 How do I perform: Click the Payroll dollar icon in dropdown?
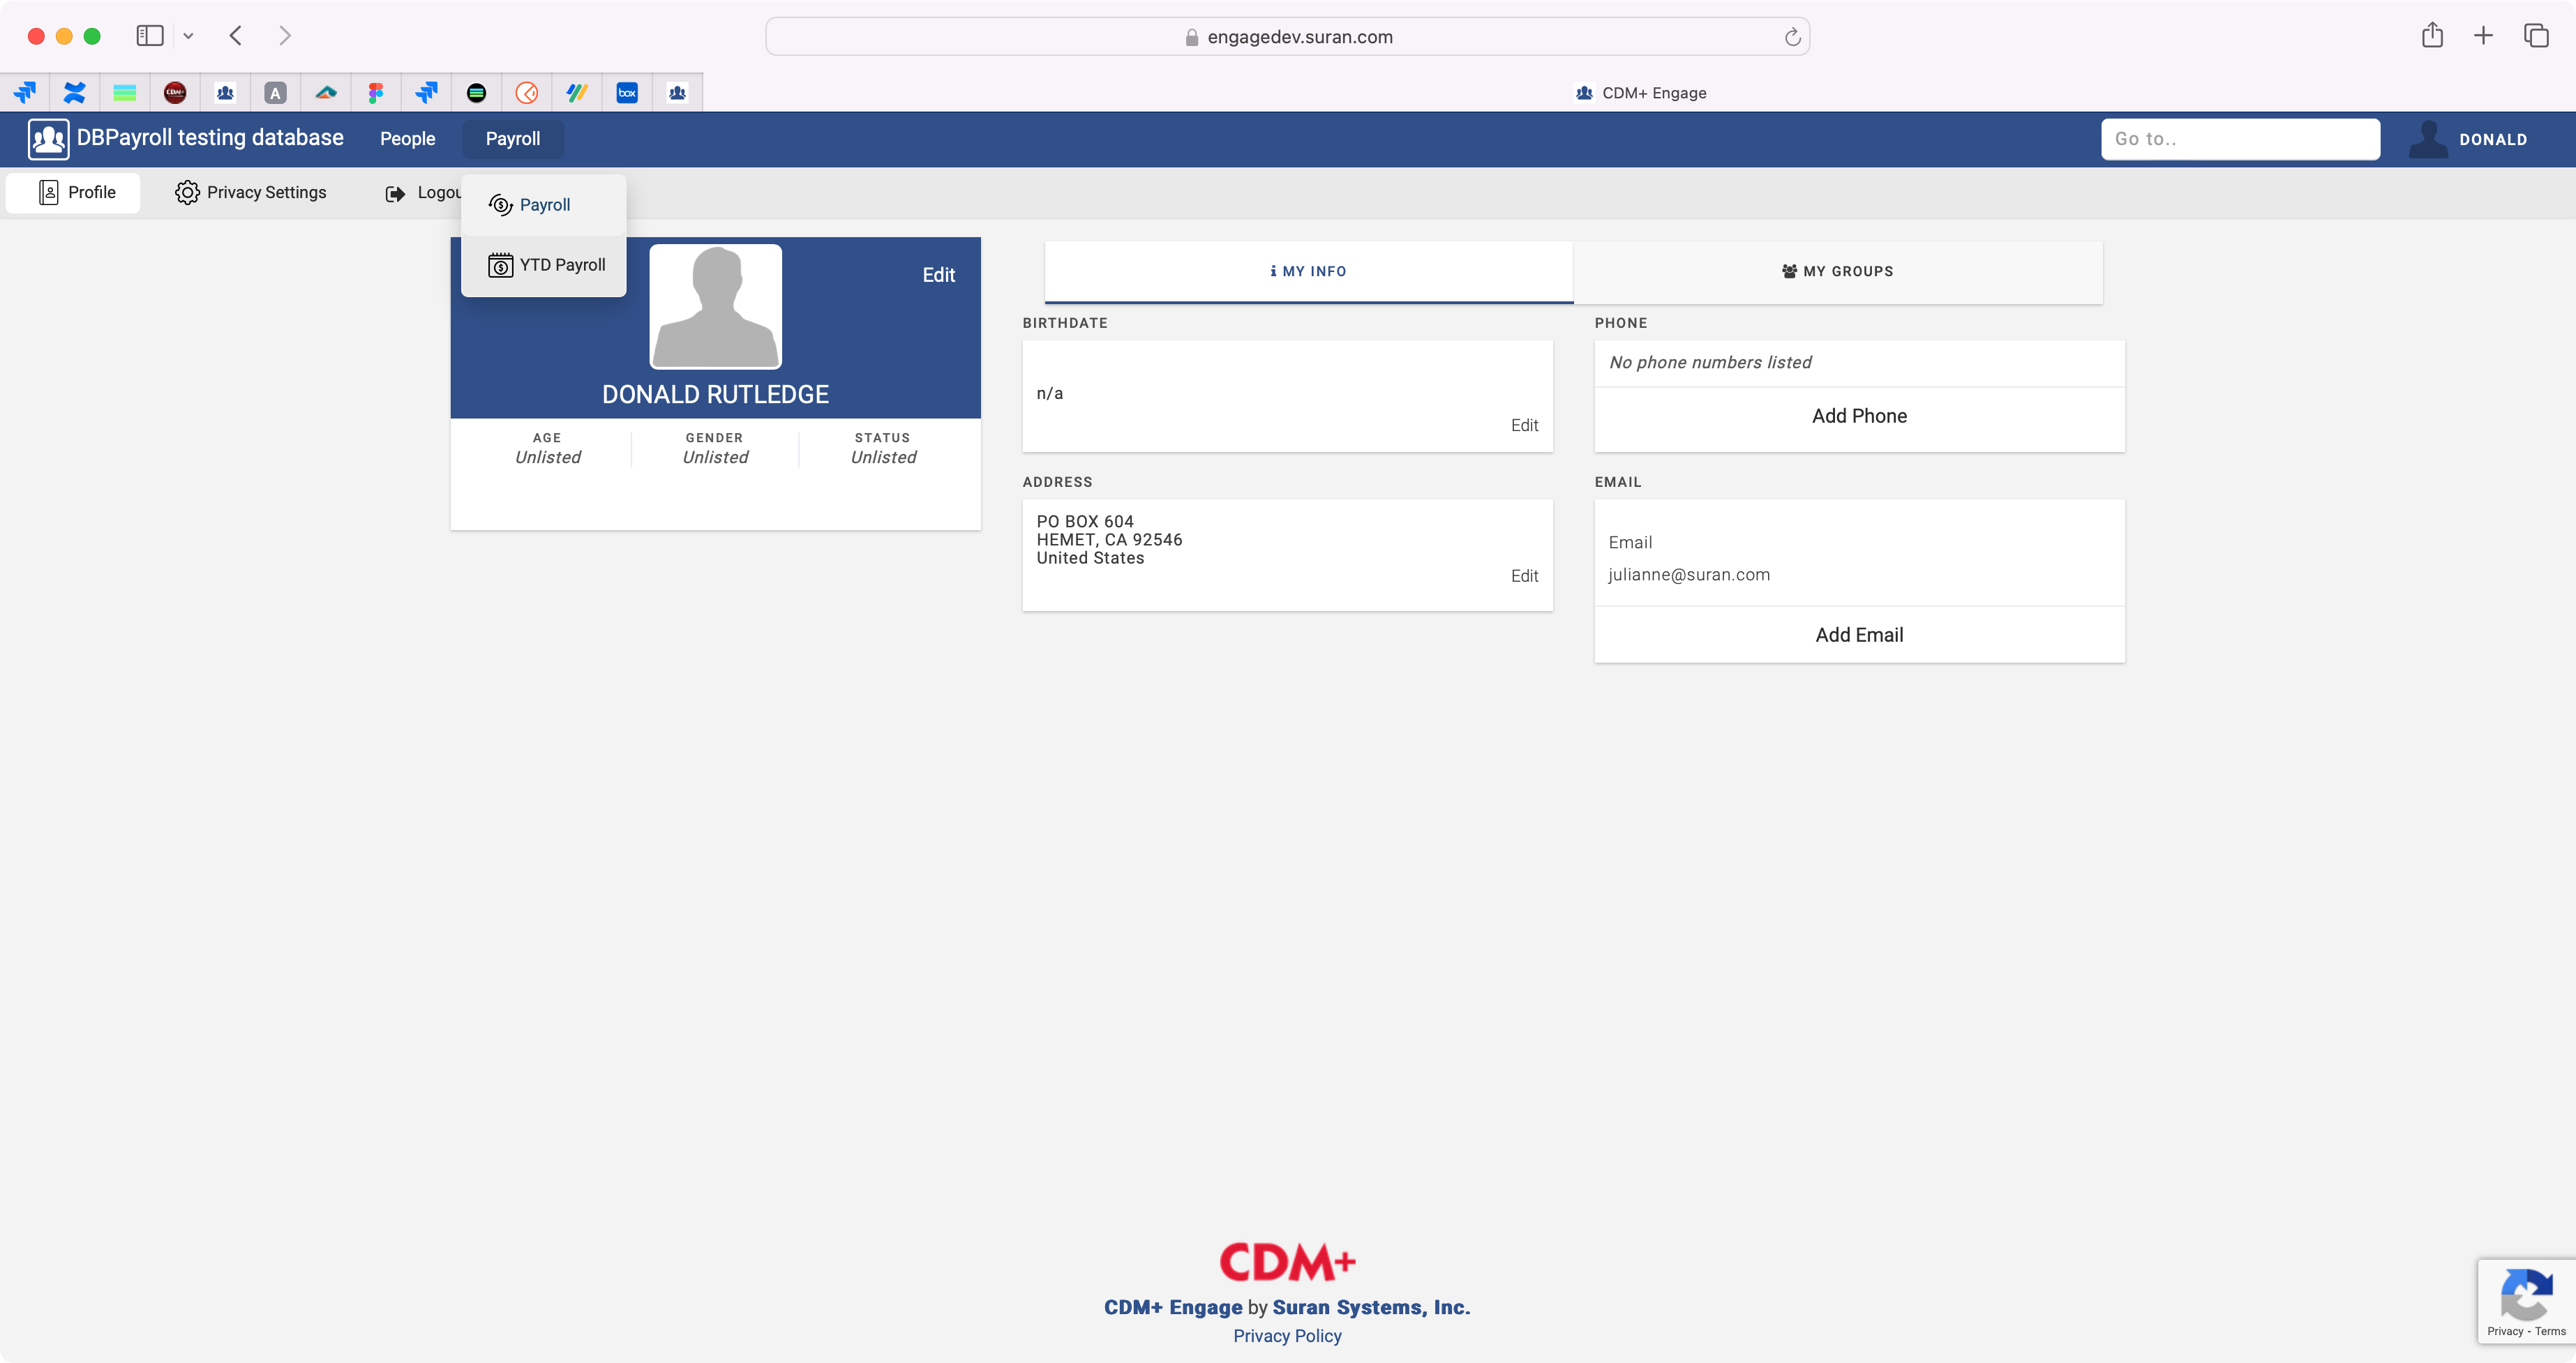pos(500,205)
